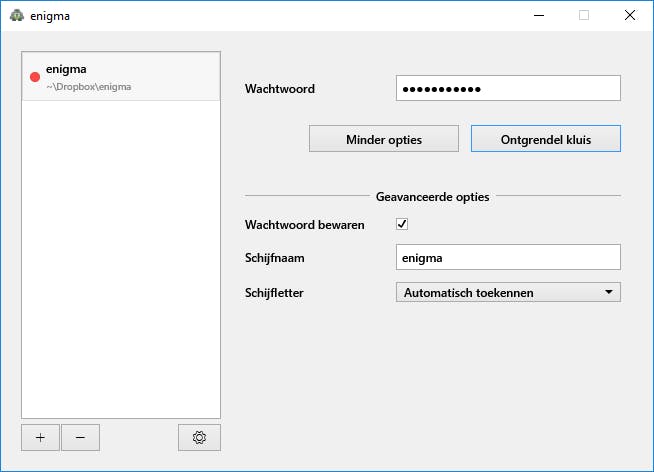Click the greyed-out maximize window button
The height and width of the screenshot is (472, 654).
click(584, 16)
